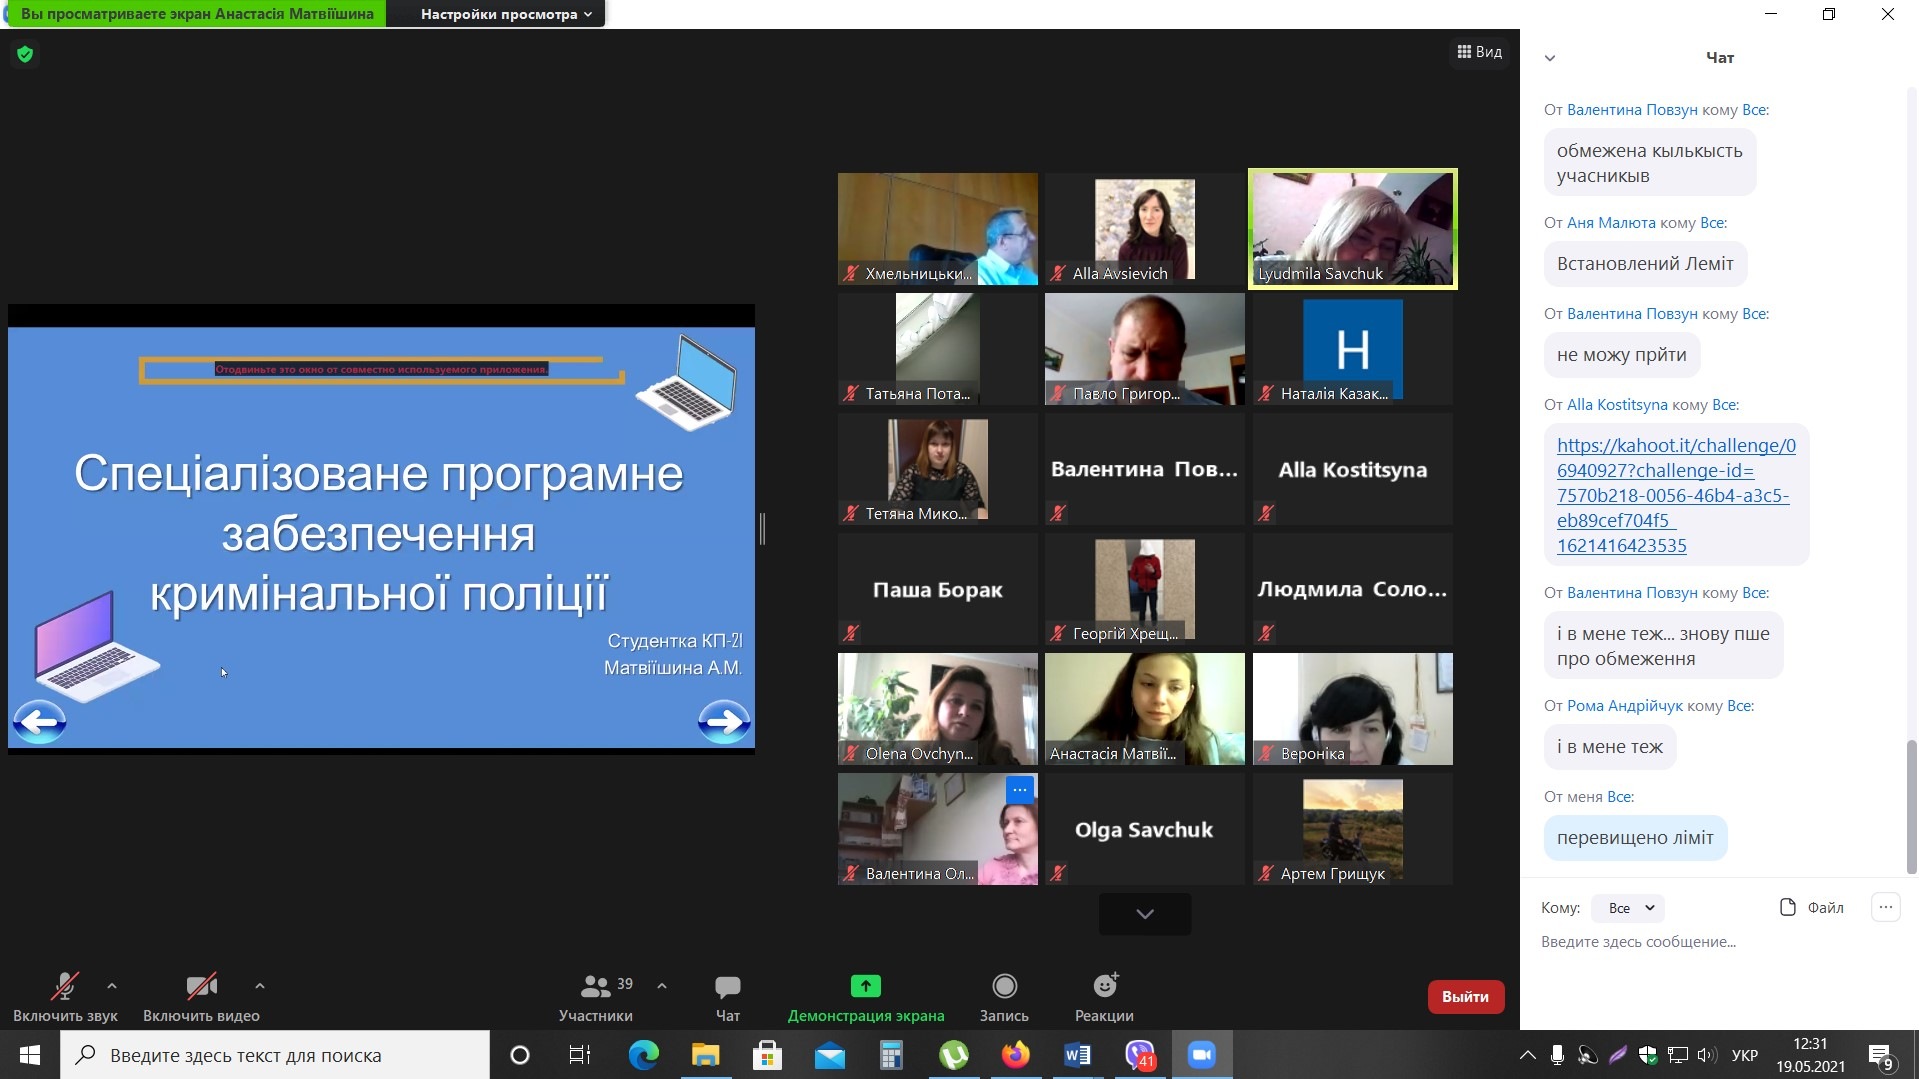Turn on camera with Включить видео
This screenshot has height=1079, width=1919.
pyautogui.click(x=201, y=987)
